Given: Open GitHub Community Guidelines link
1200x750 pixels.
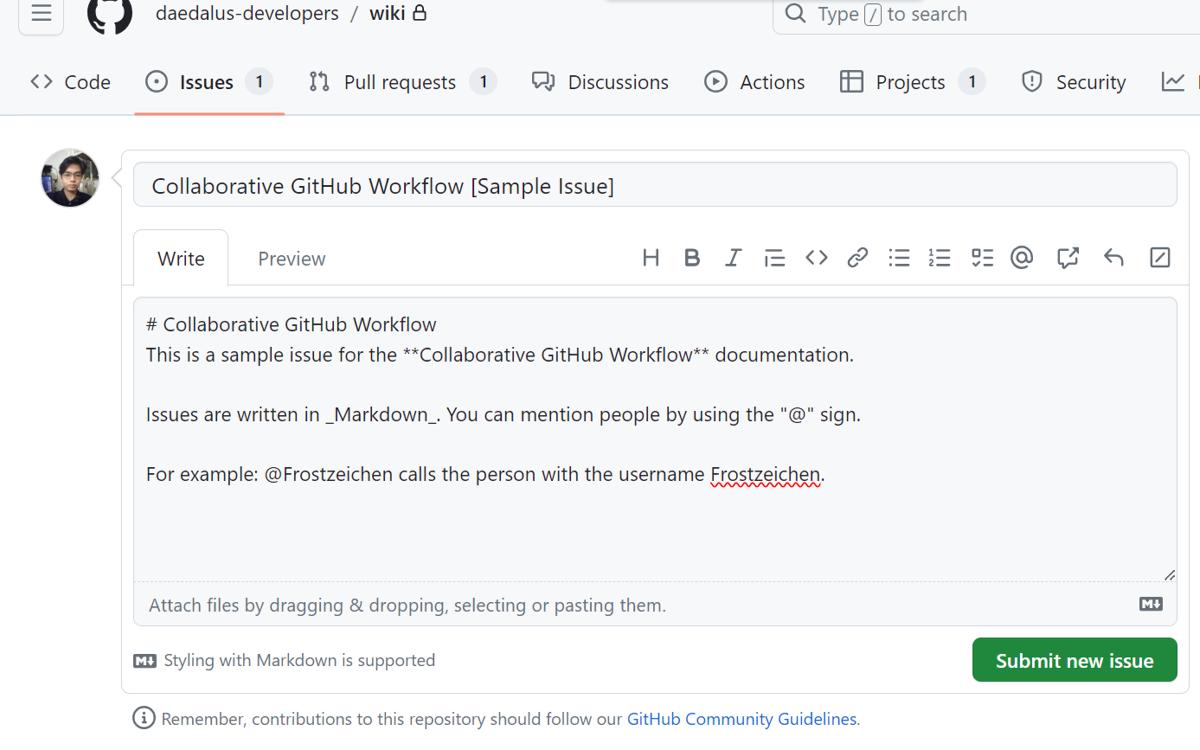Looking at the screenshot, I should click(741, 719).
